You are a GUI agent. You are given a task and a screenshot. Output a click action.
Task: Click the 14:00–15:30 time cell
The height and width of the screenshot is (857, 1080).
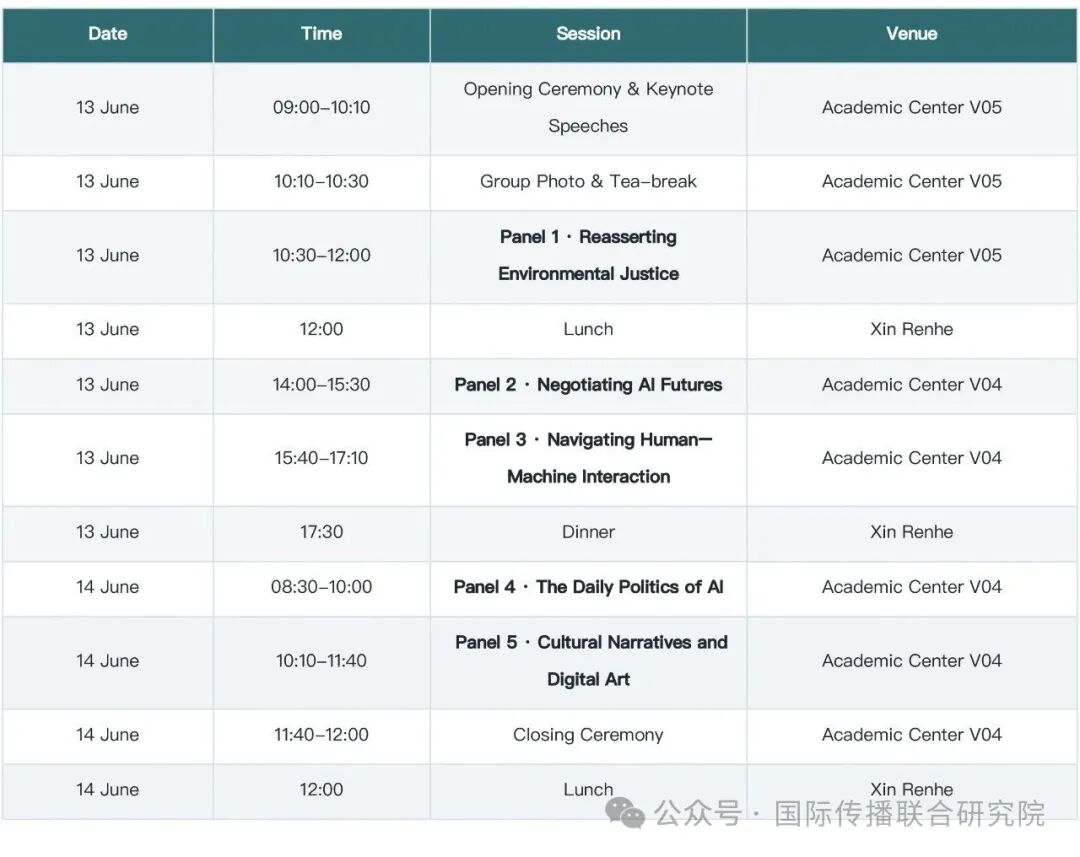(321, 384)
